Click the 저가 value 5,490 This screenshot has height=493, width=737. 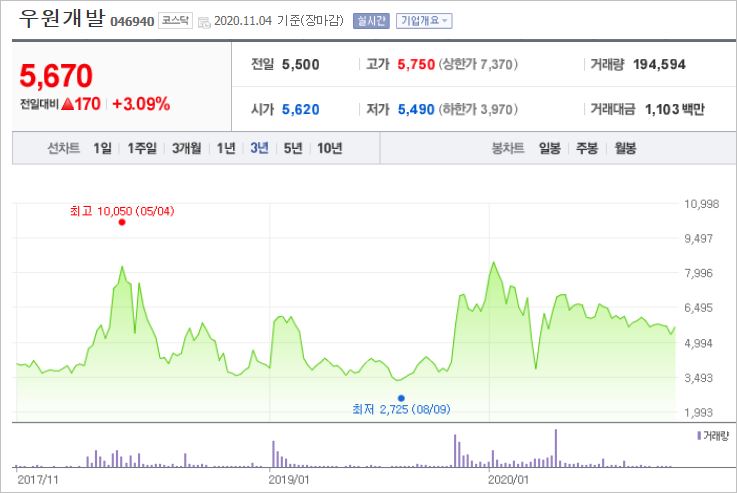click(416, 110)
